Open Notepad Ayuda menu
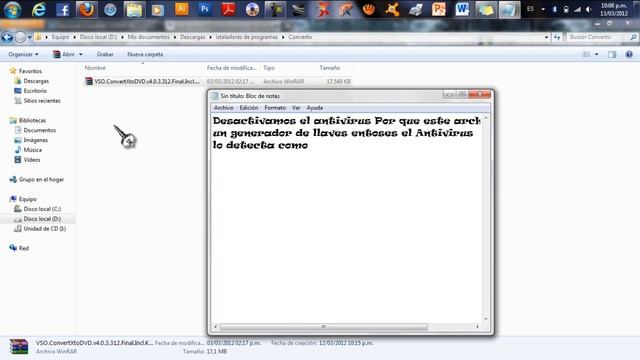The width and height of the screenshot is (640, 360). click(x=314, y=108)
